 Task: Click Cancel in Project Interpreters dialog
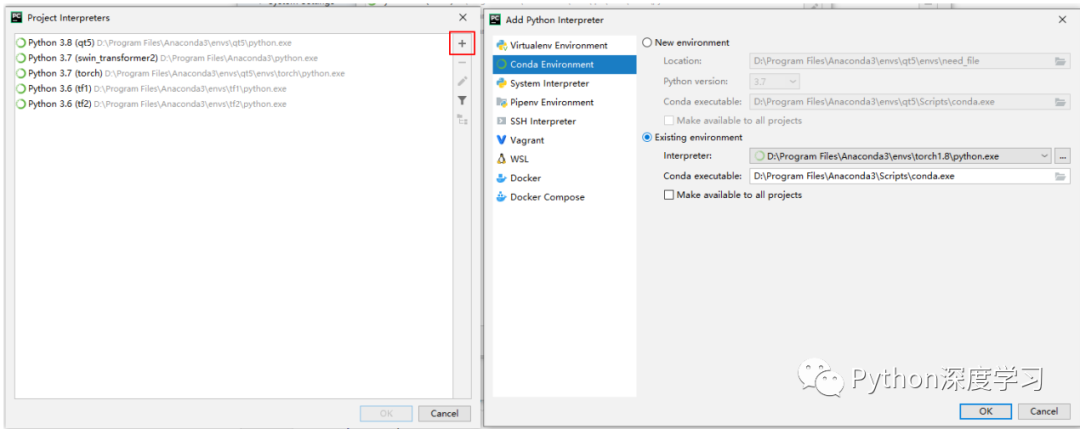(444, 413)
